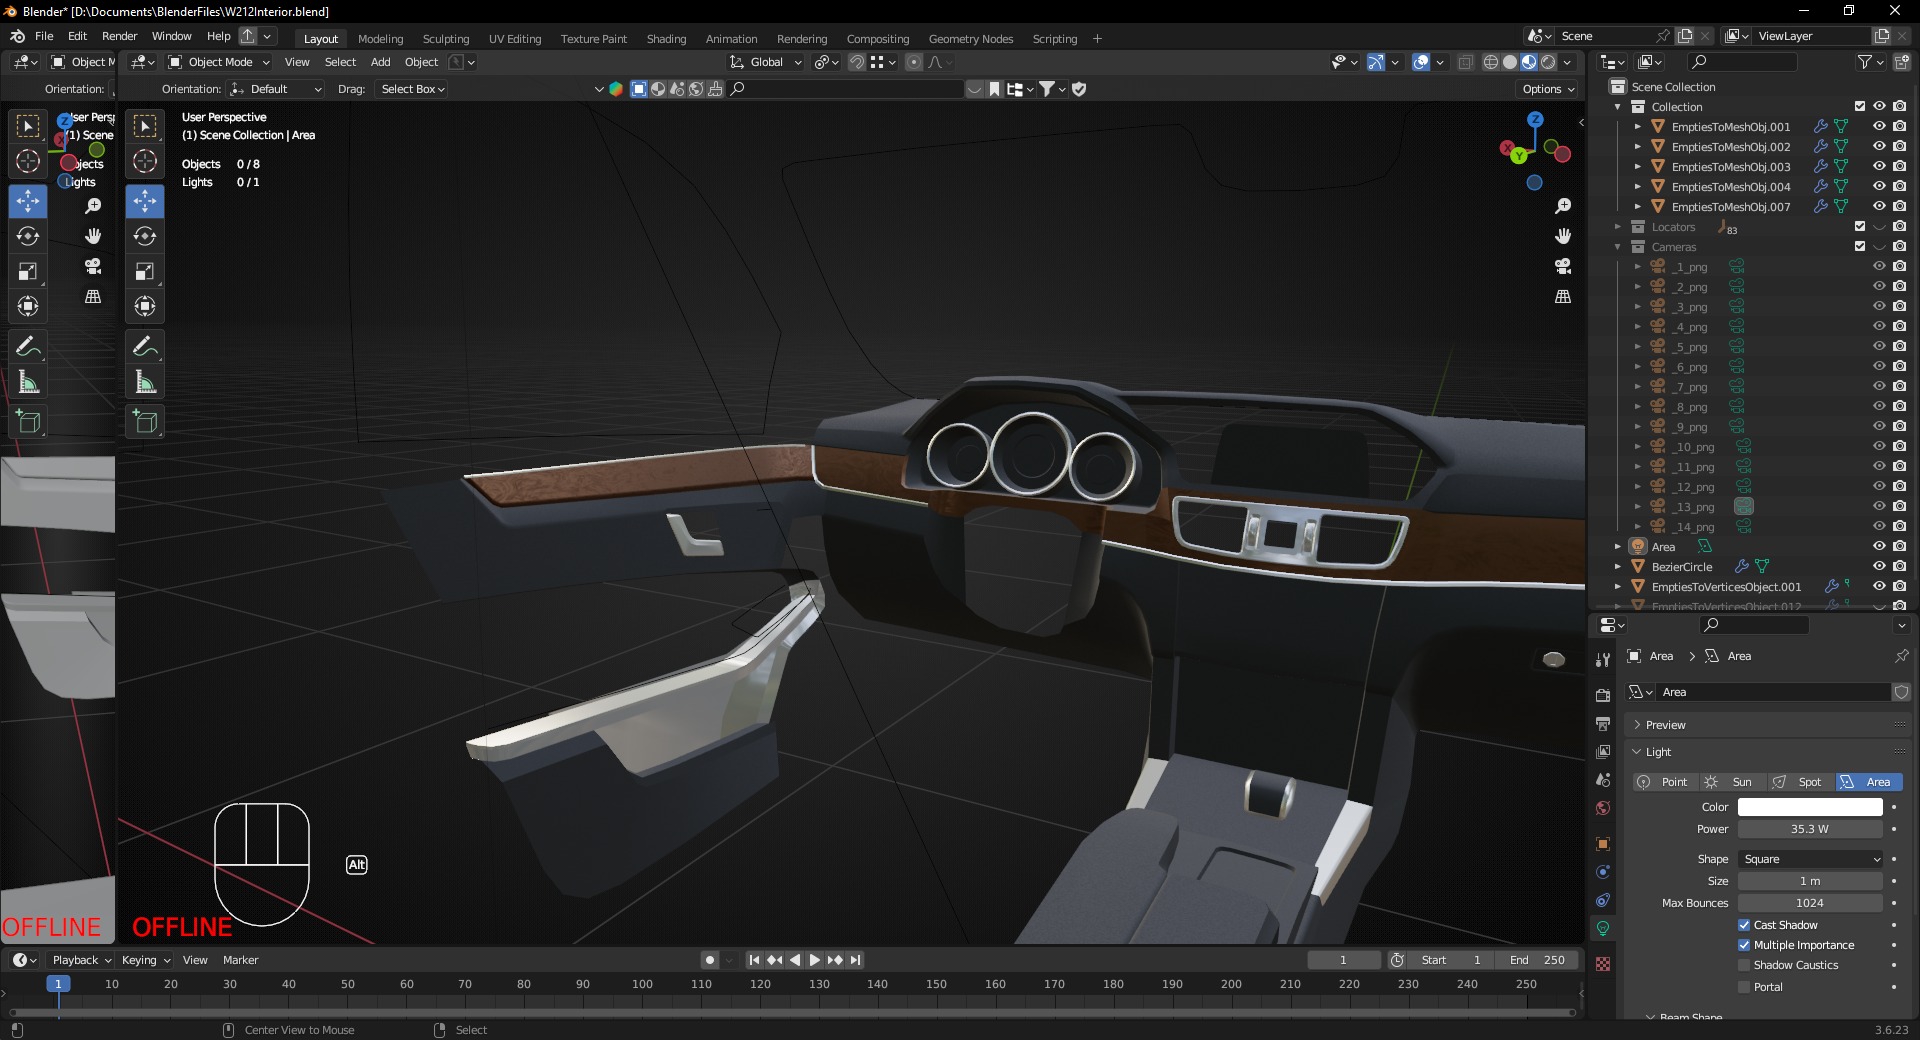Disable the Cast Shadow checkbox
This screenshot has height=1040, width=1920.
[1744, 925]
